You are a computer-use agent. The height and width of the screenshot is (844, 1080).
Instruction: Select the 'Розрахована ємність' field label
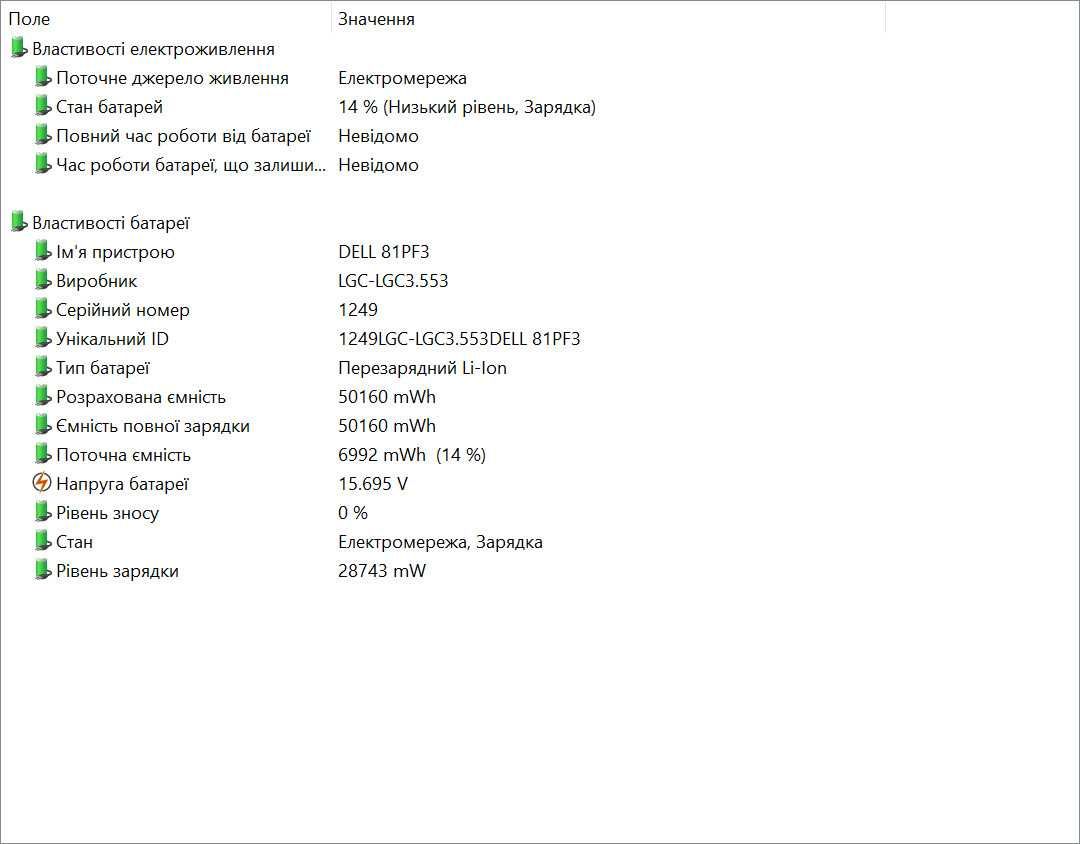pos(141,396)
